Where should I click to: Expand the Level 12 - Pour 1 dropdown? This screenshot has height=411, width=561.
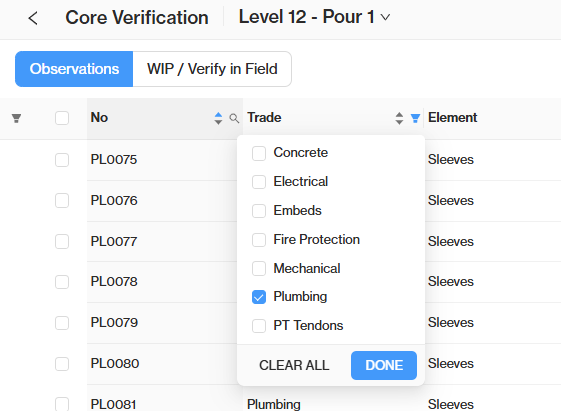314,17
